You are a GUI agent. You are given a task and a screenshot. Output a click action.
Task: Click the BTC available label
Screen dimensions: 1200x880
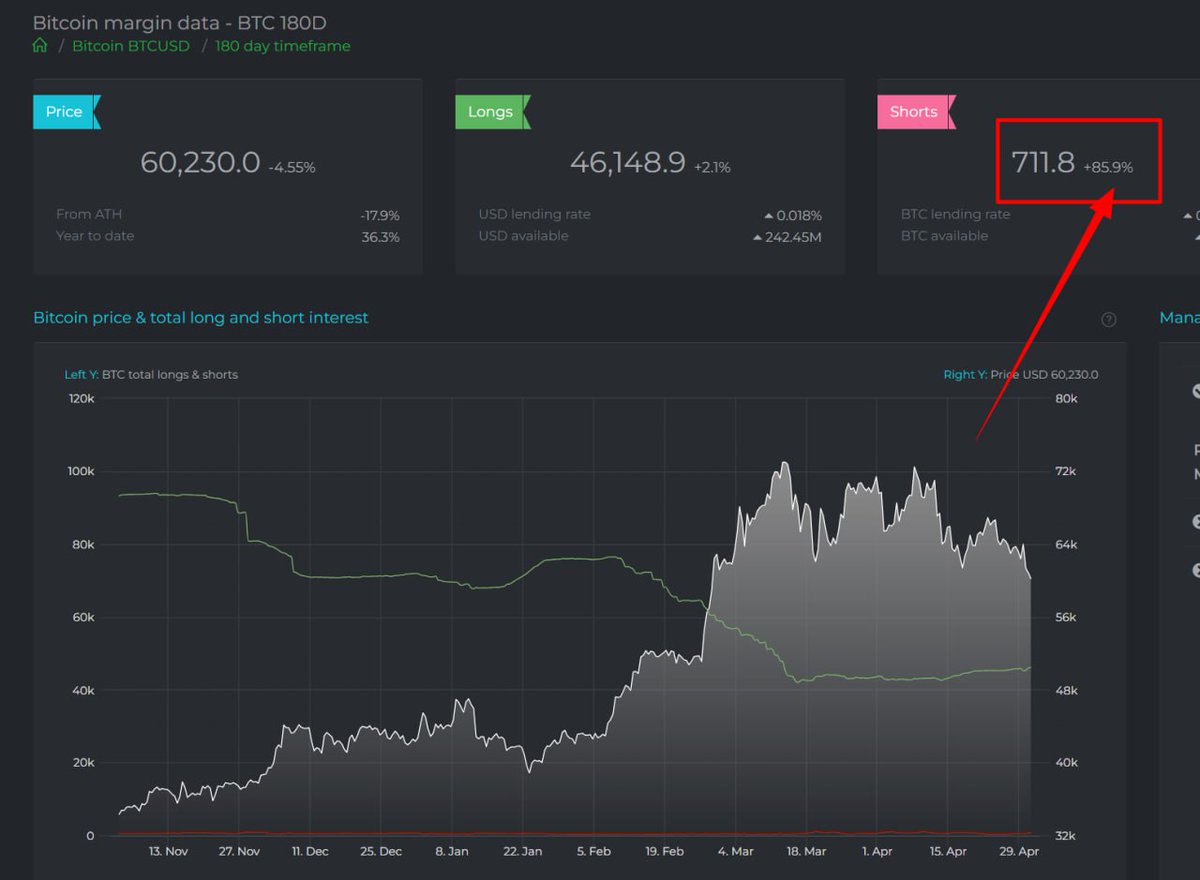(x=945, y=236)
